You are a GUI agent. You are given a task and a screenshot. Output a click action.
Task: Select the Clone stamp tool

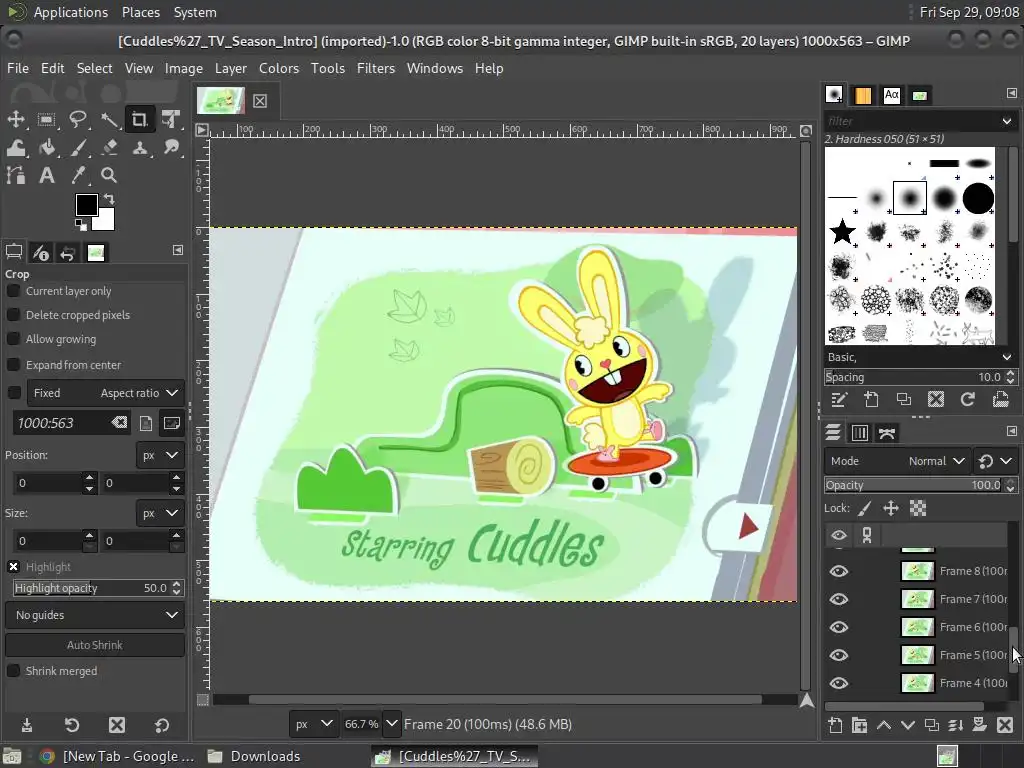140,148
